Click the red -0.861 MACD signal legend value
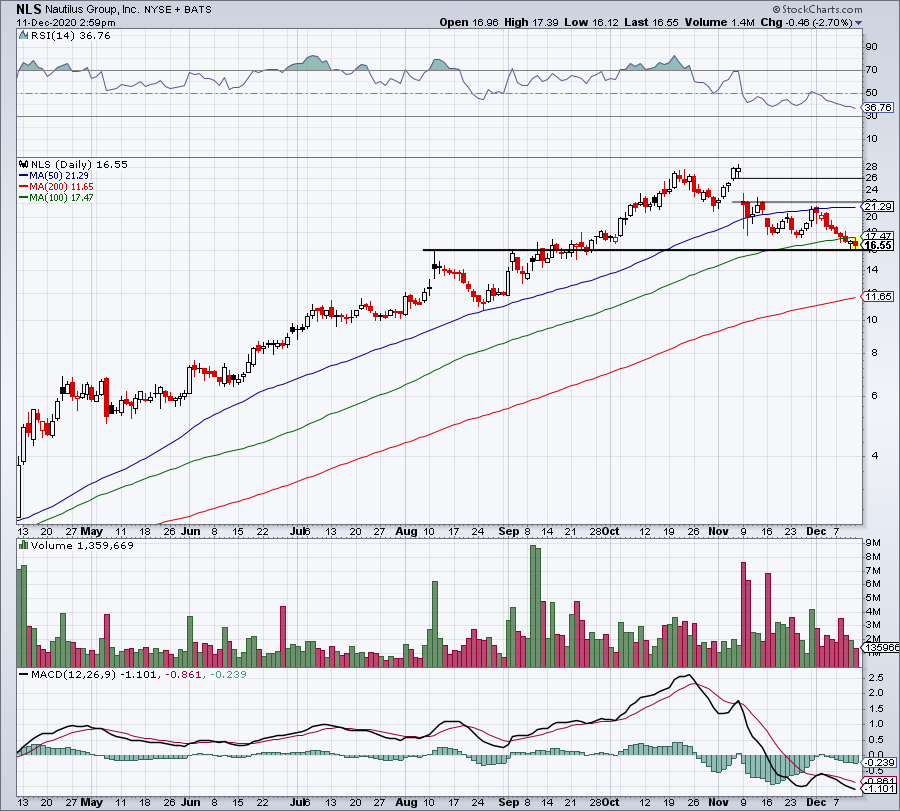This screenshot has width=900, height=811. click(184, 674)
